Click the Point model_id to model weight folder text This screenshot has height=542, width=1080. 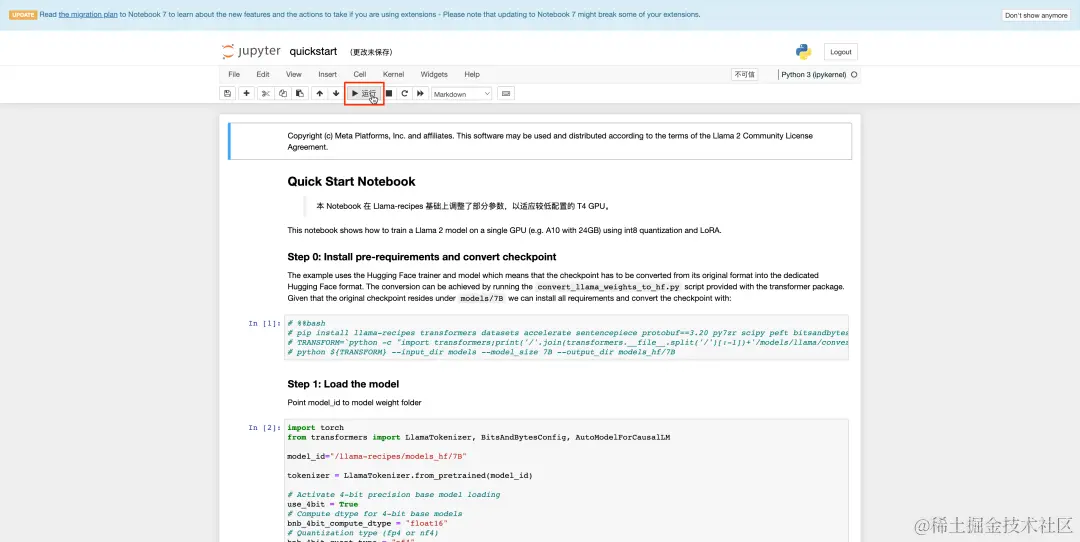pos(354,402)
